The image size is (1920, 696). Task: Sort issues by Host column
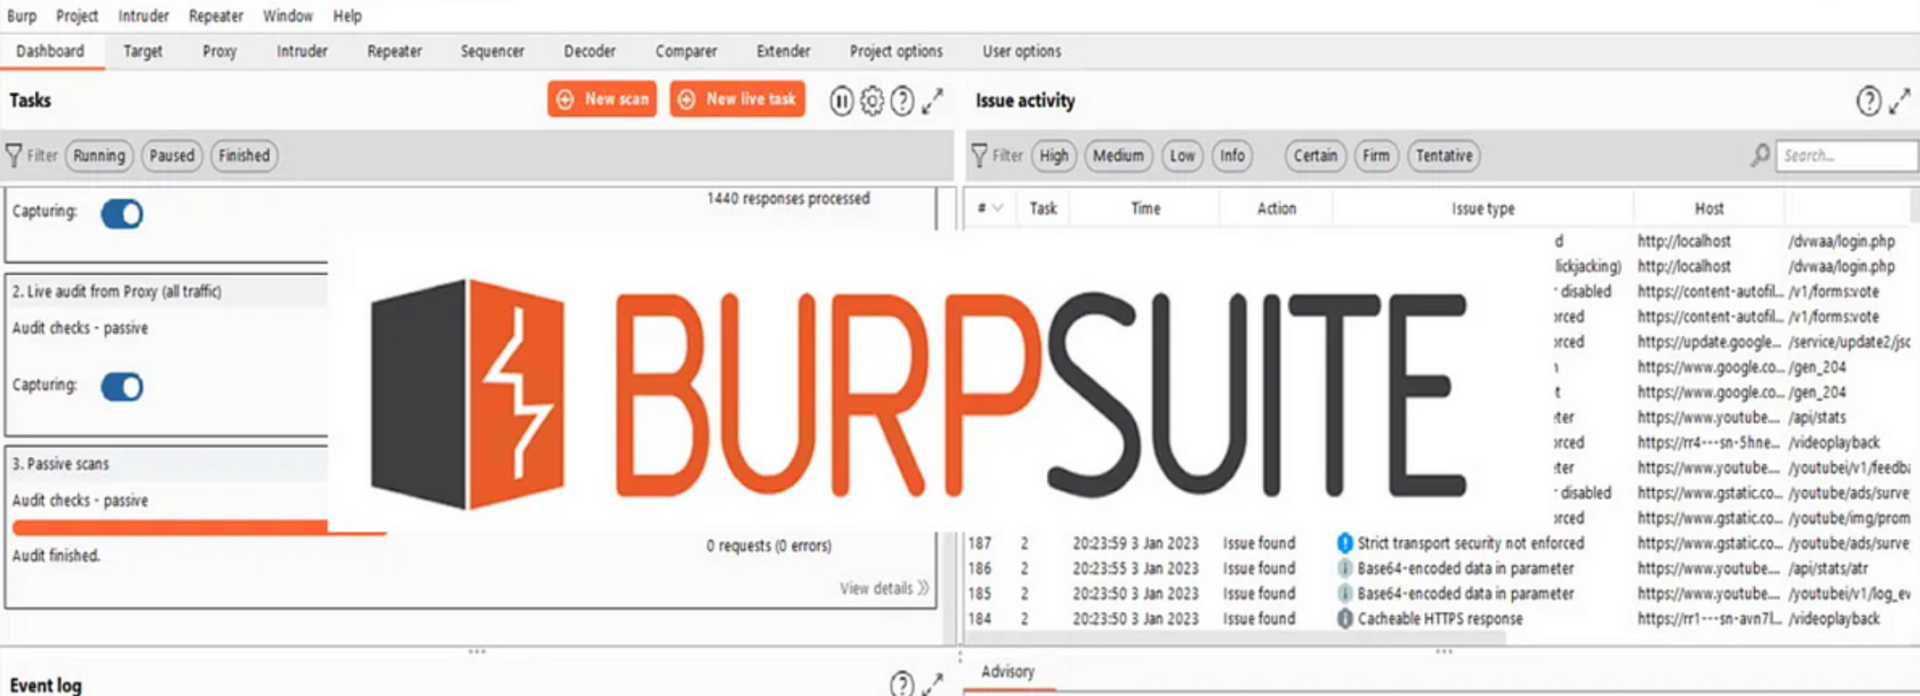coord(1709,208)
